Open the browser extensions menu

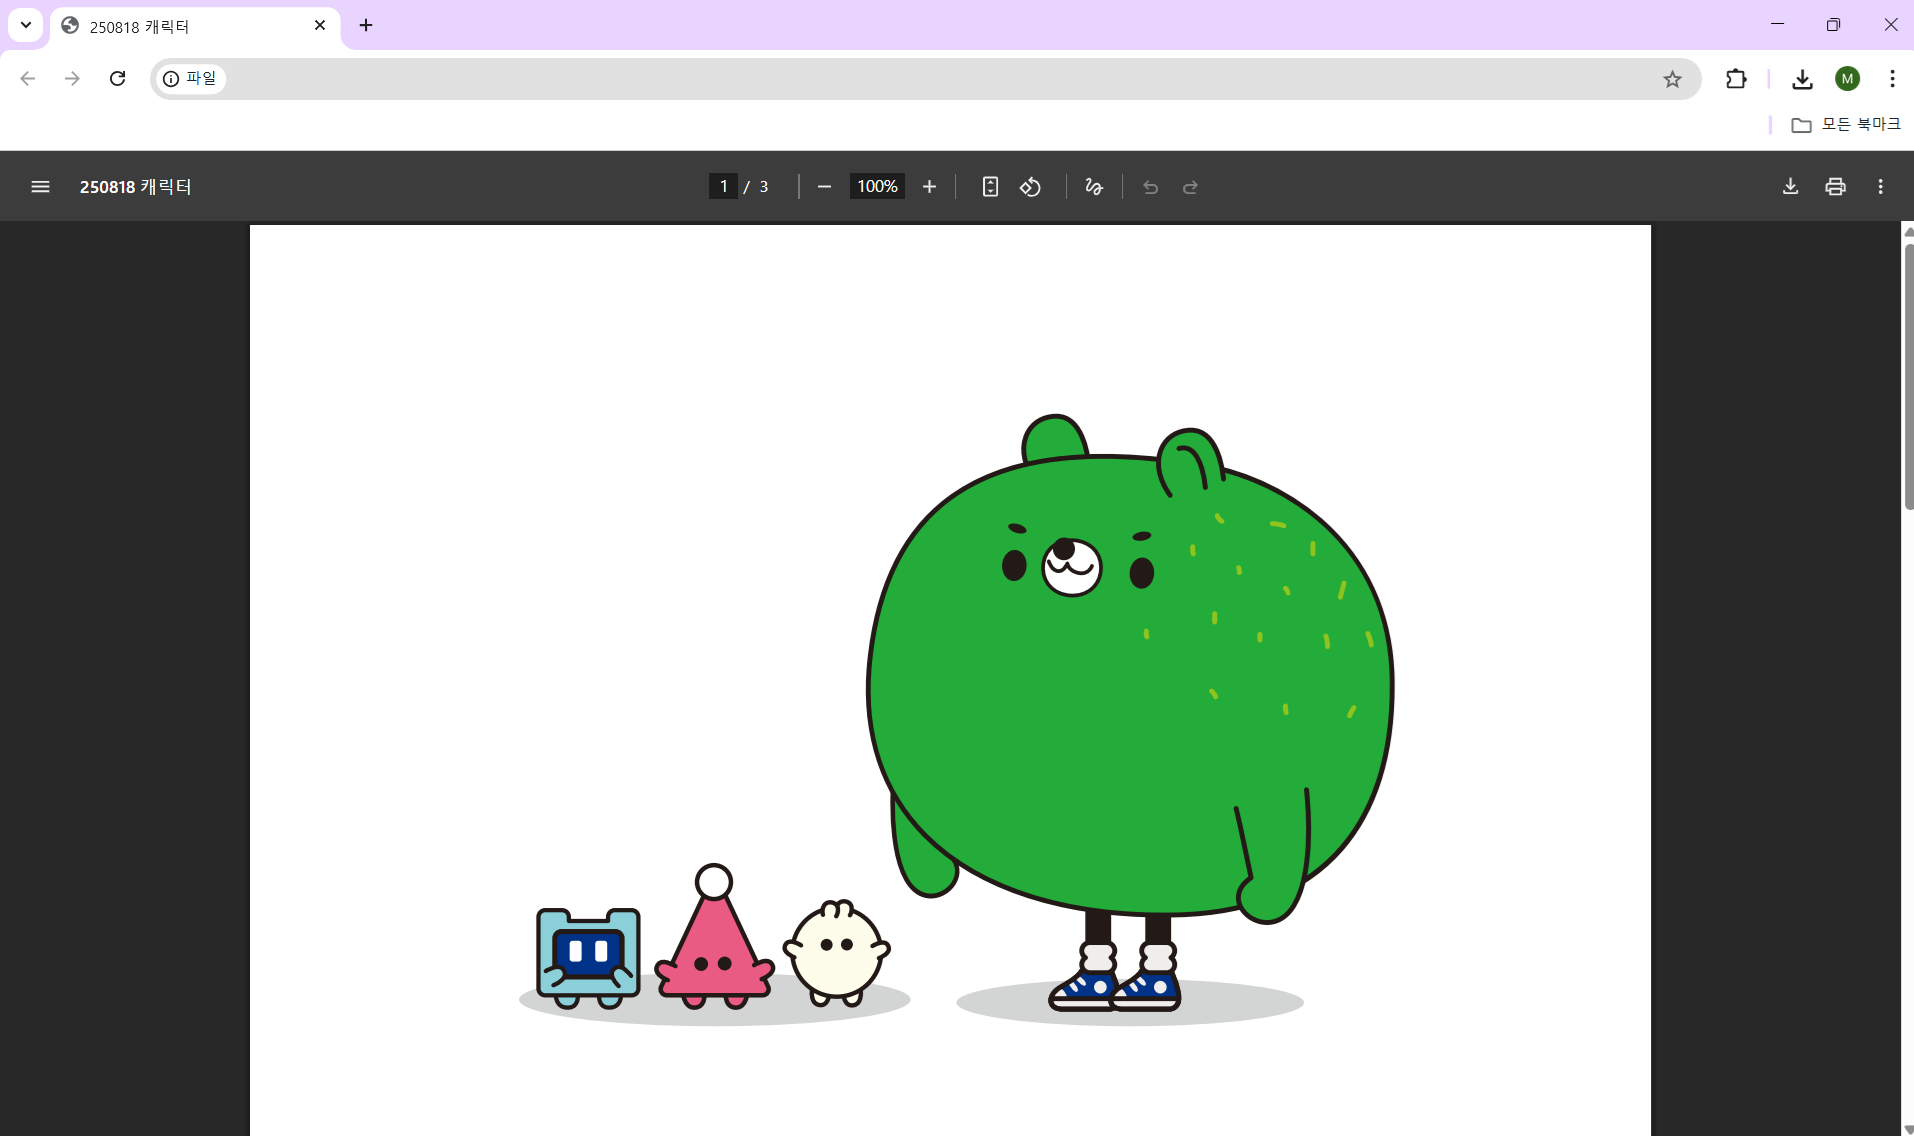[x=1736, y=79]
